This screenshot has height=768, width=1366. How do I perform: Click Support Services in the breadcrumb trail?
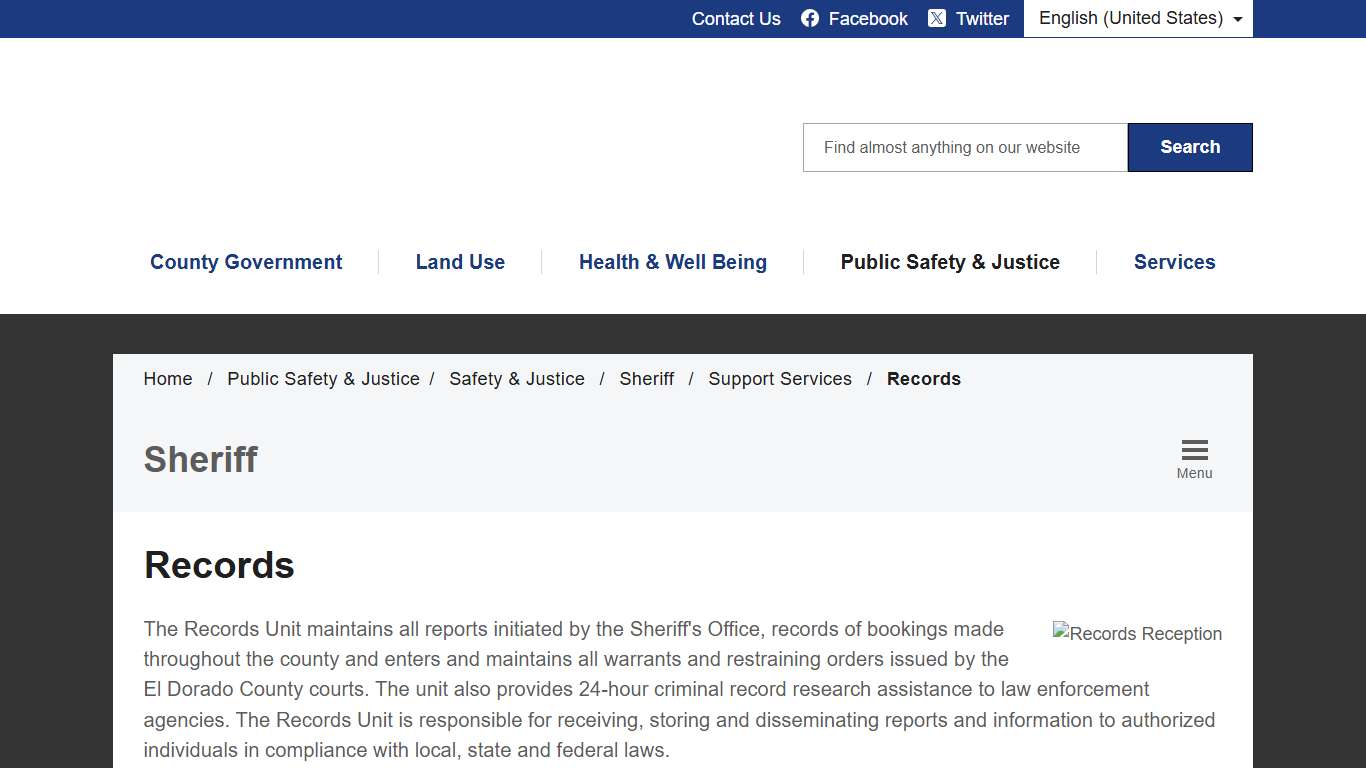tap(780, 379)
